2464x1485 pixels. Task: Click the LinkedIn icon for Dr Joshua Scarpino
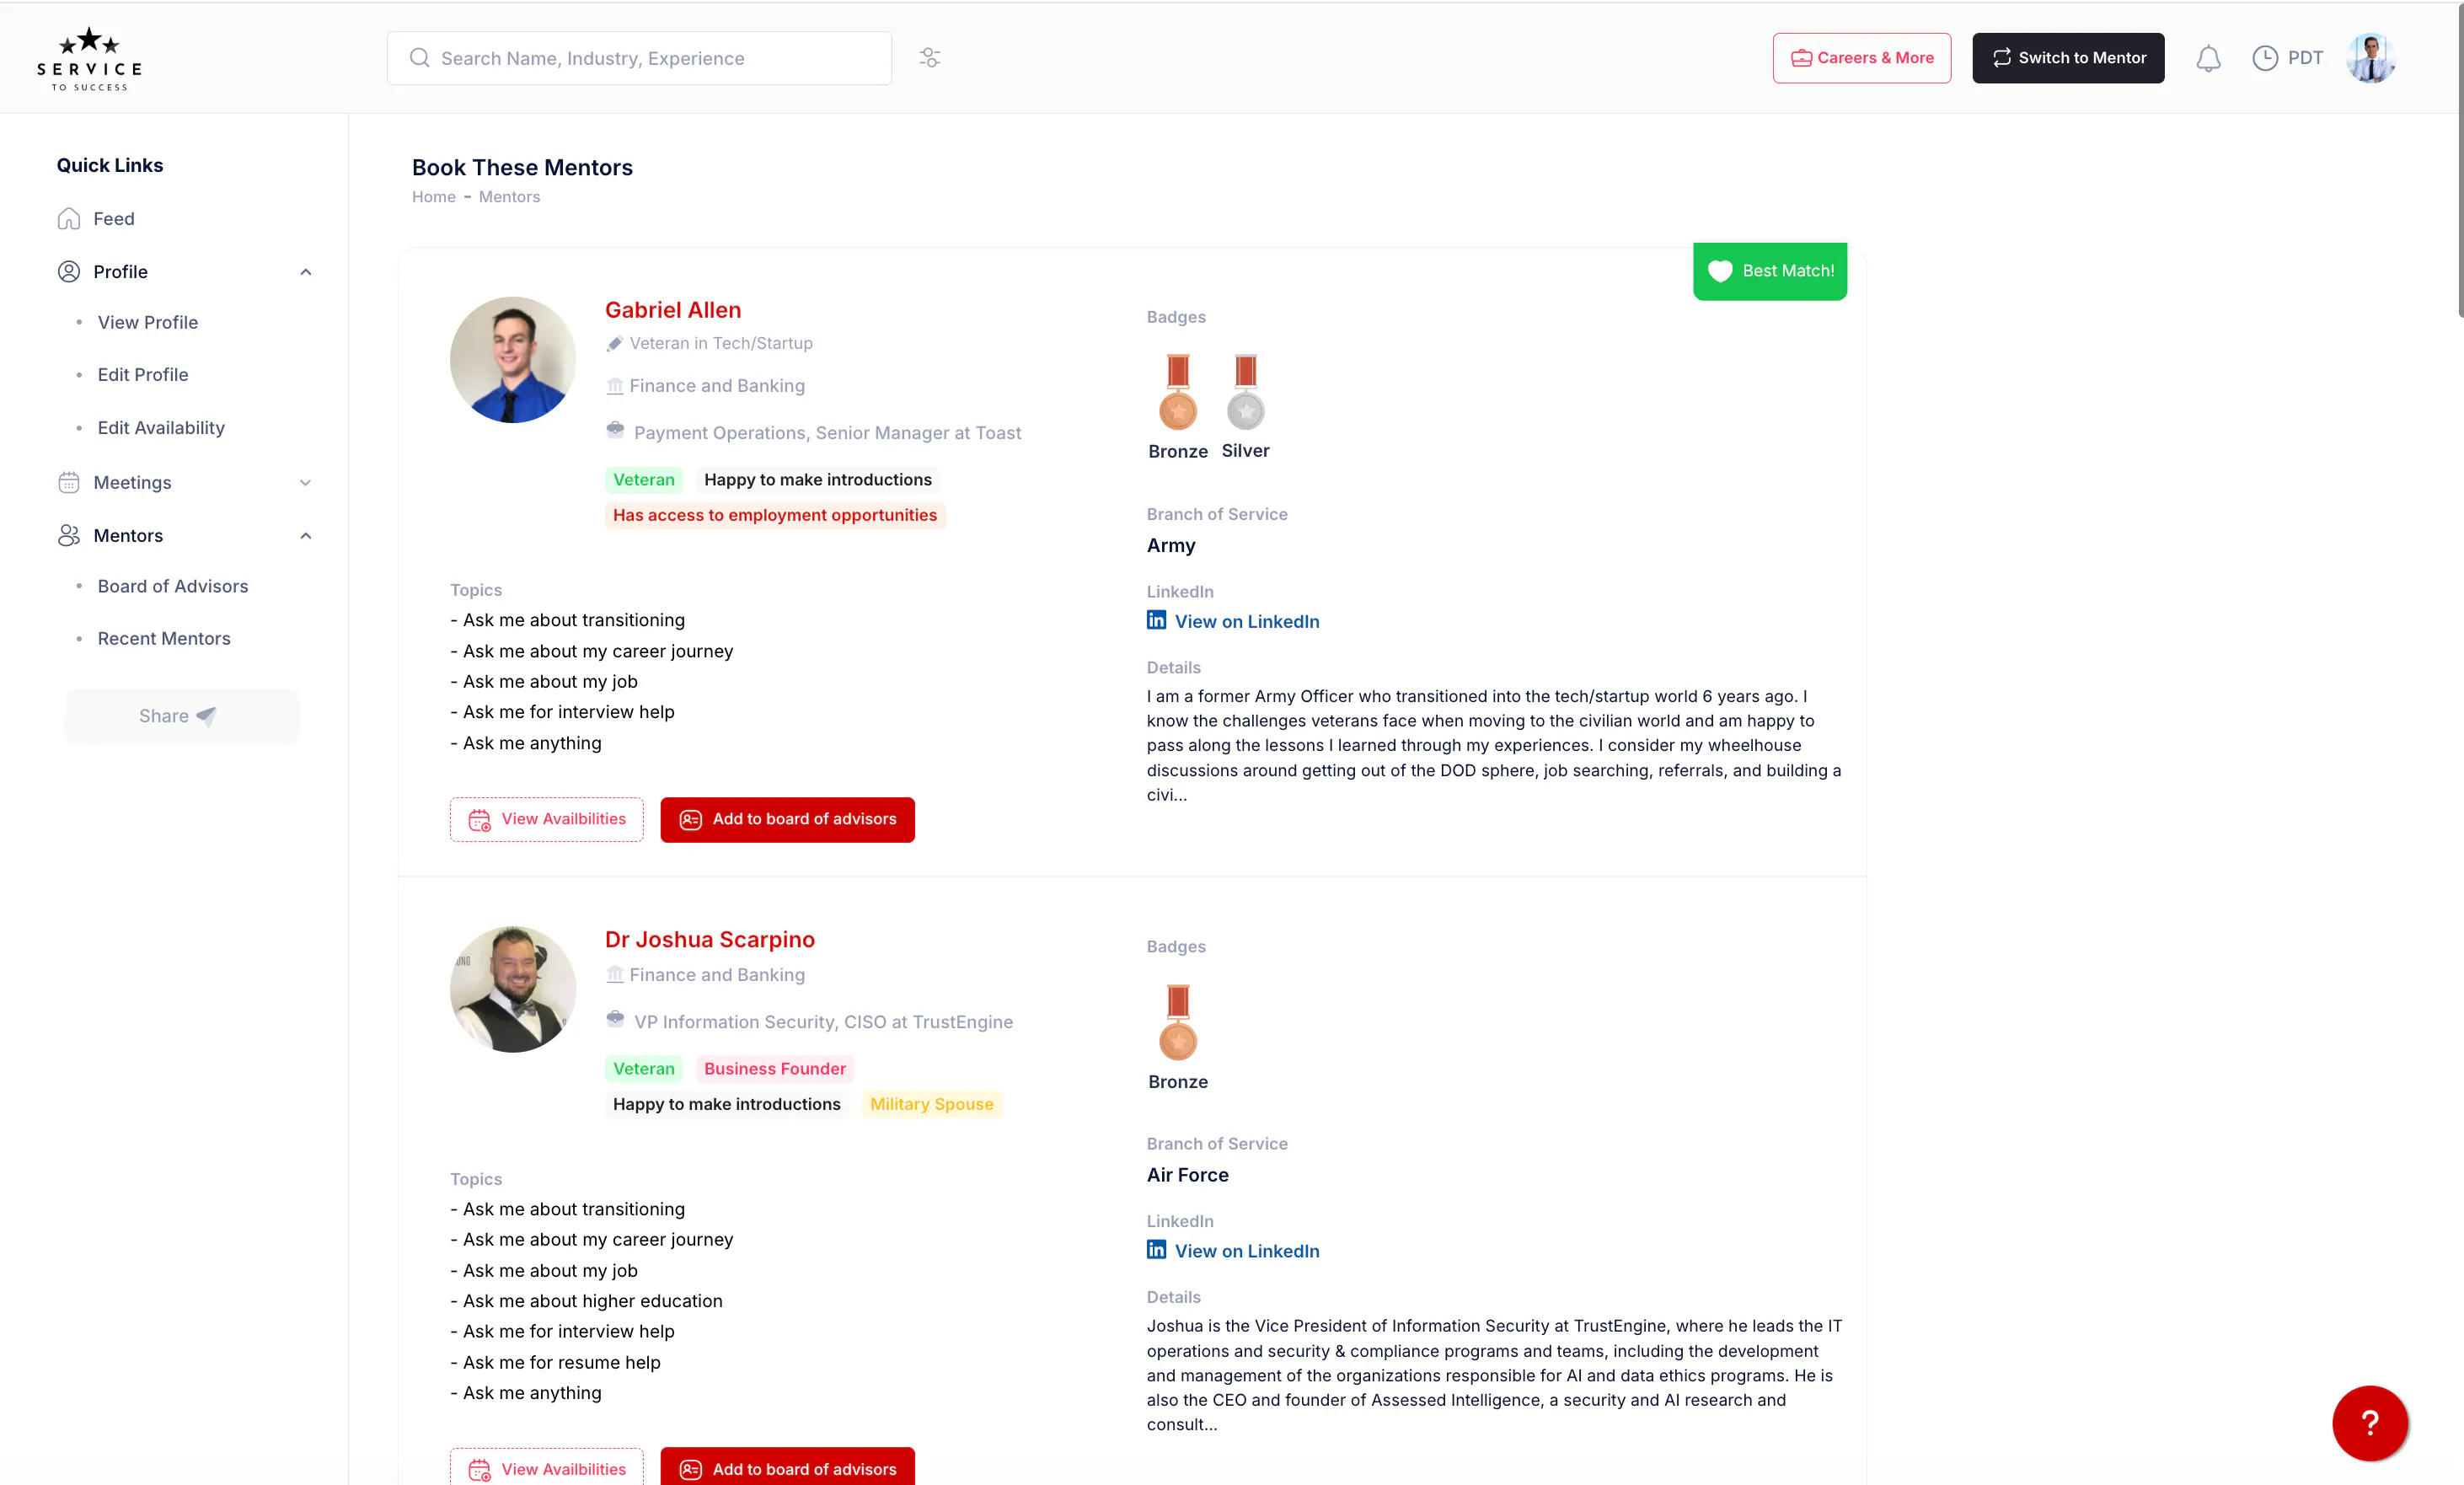click(1156, 1249)
